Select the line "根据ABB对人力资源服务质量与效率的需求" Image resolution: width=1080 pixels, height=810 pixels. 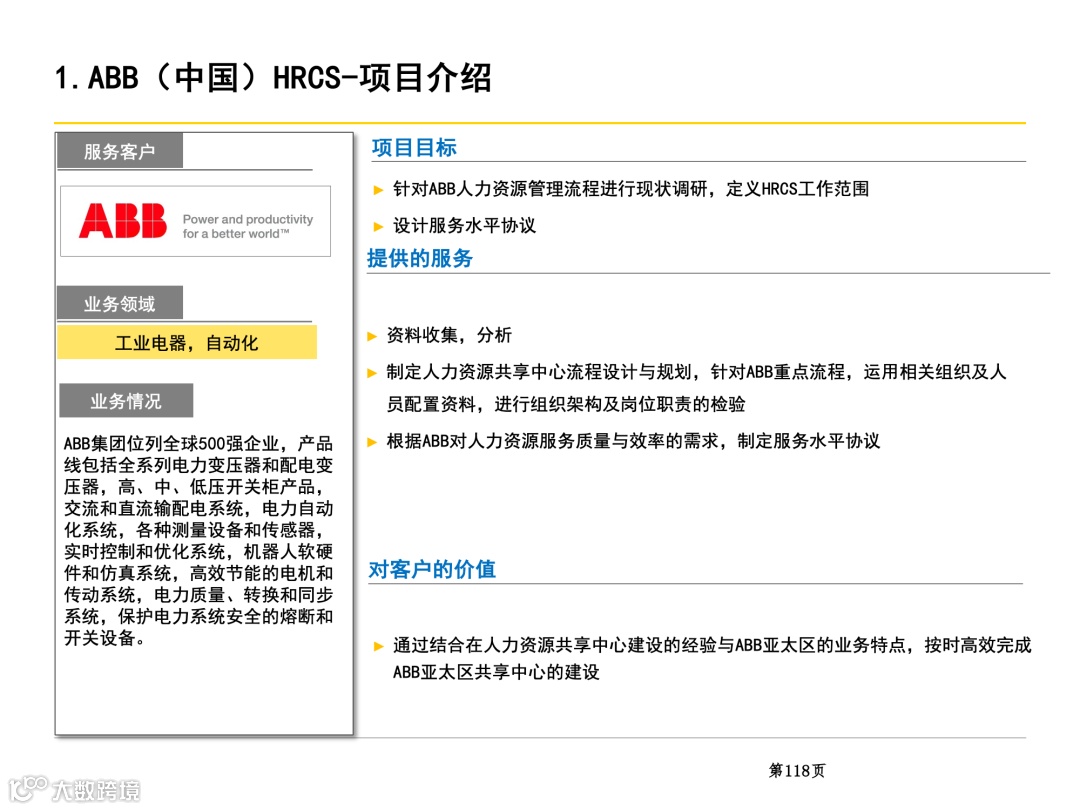[633, 441]
